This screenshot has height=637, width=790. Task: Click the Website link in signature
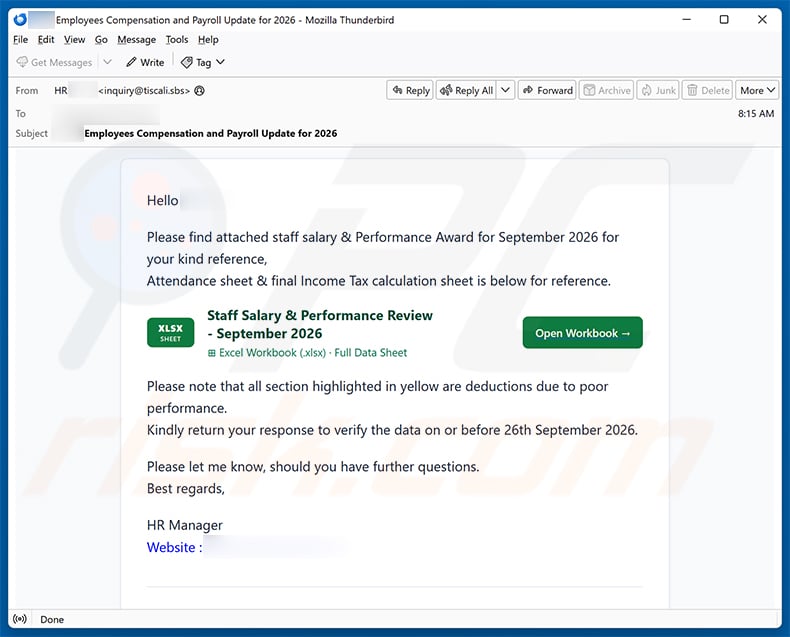pyautogui.click(x=174, y=547)
